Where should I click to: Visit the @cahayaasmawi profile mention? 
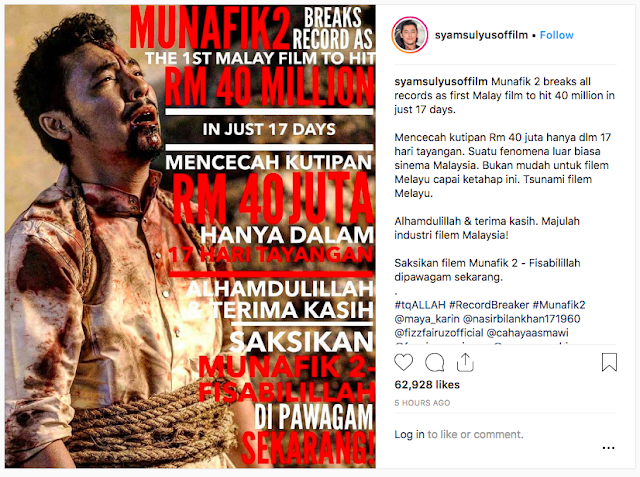click(x=528, y=333)
